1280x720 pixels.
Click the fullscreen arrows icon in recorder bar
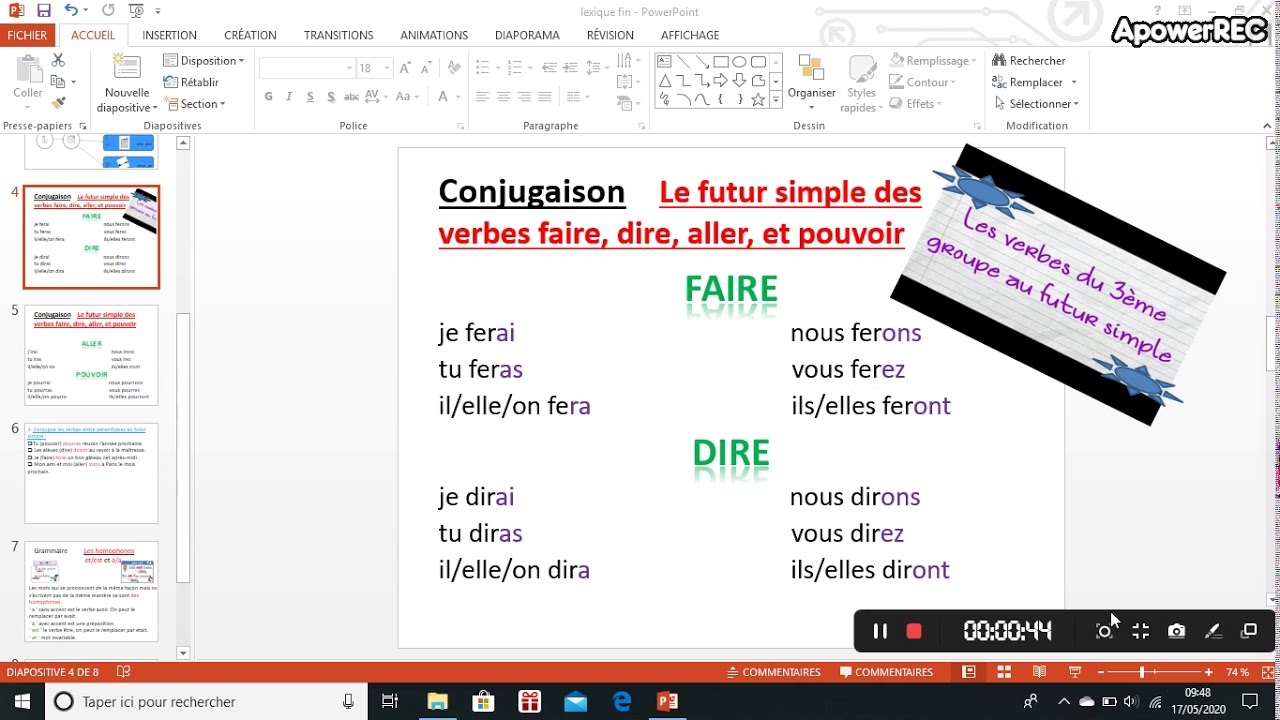tap(1140, 631)
